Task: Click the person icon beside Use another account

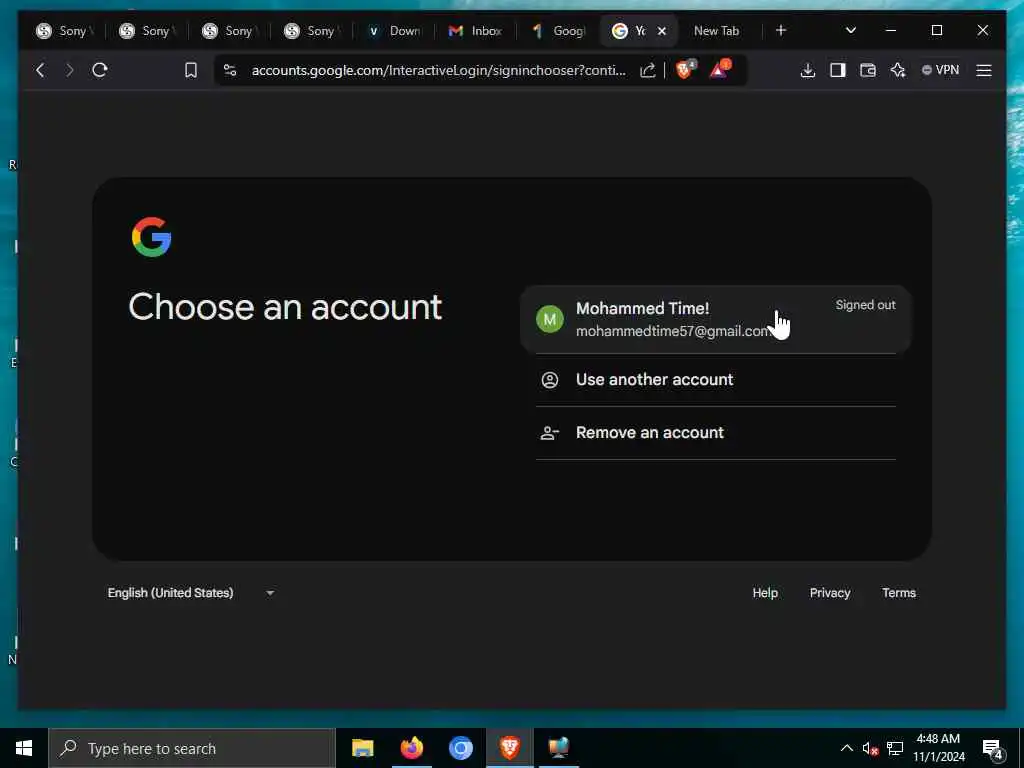Action: click(550, 379)
